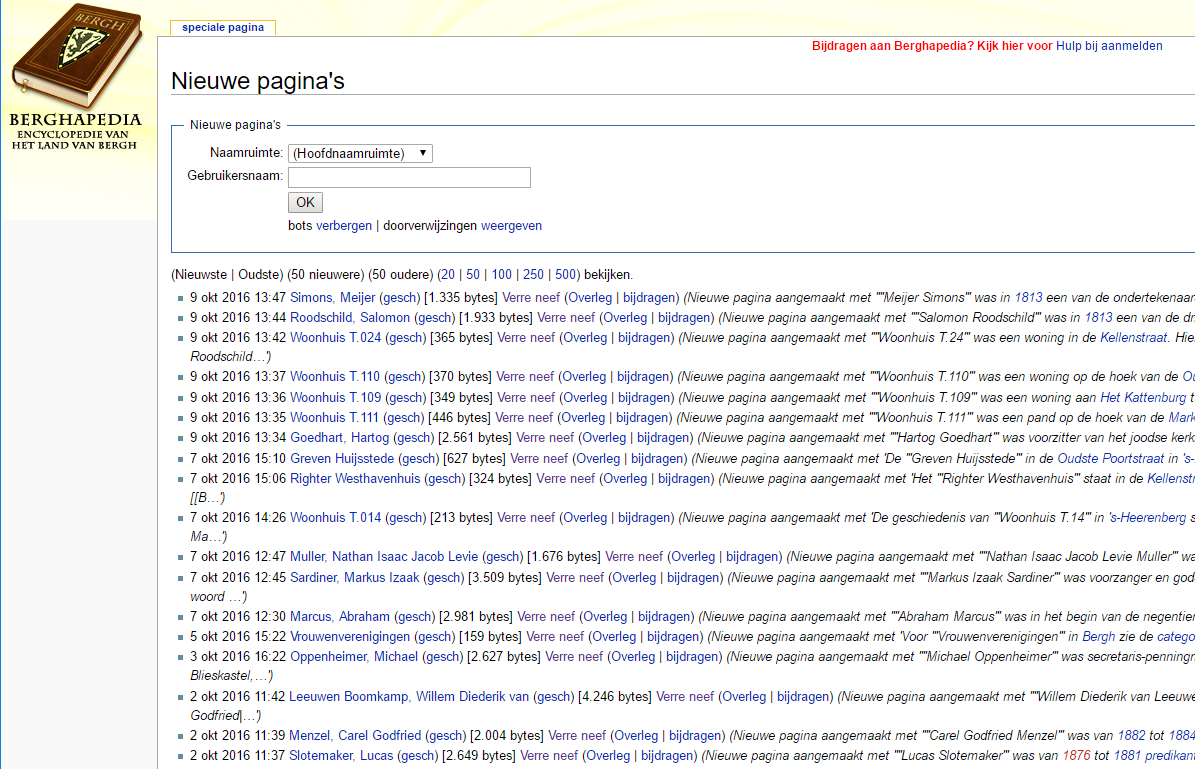The image size is (1195, 769).
Task: Submit the form with the OK button
Action: pos(306,203)
